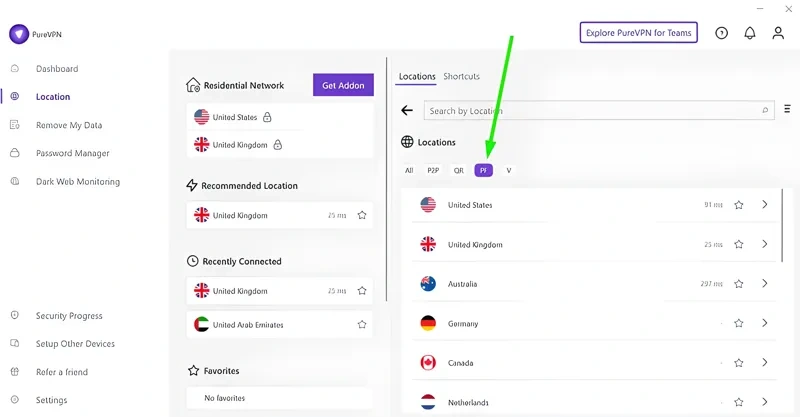The image size is (800, 417).
Task: Select the P2P filter
Action: [433, 170]
